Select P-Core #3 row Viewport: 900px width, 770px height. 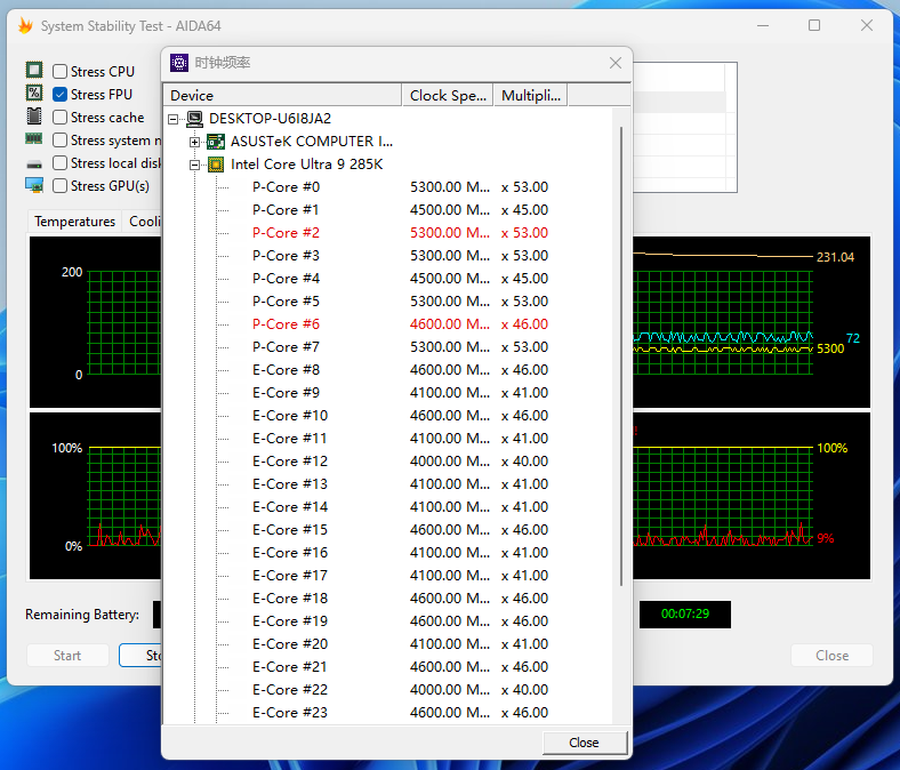[399, 256]
